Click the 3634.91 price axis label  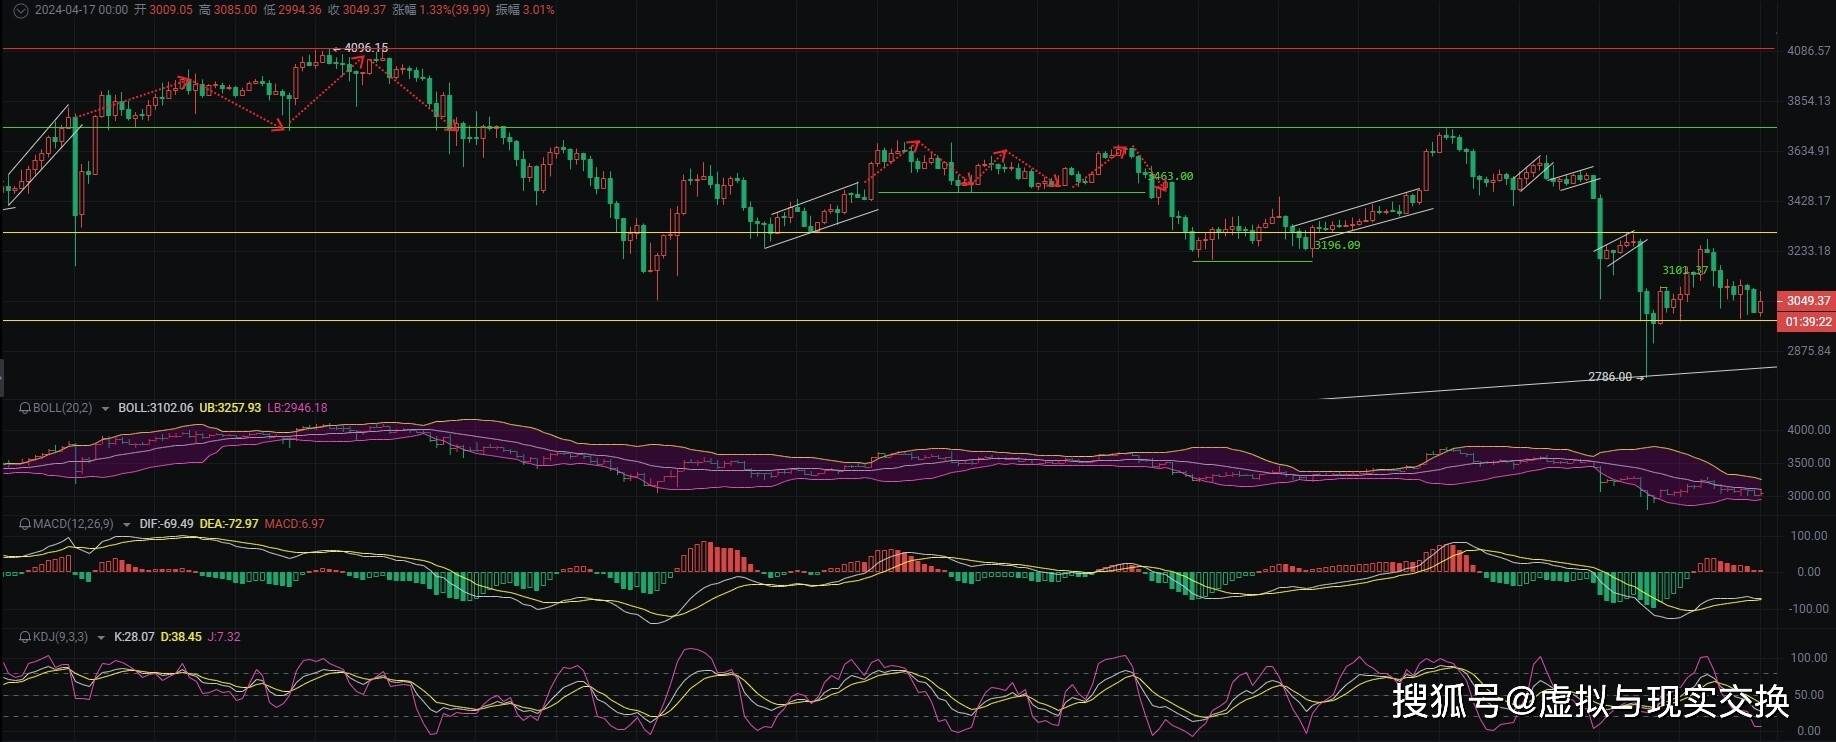point(1809,151)
